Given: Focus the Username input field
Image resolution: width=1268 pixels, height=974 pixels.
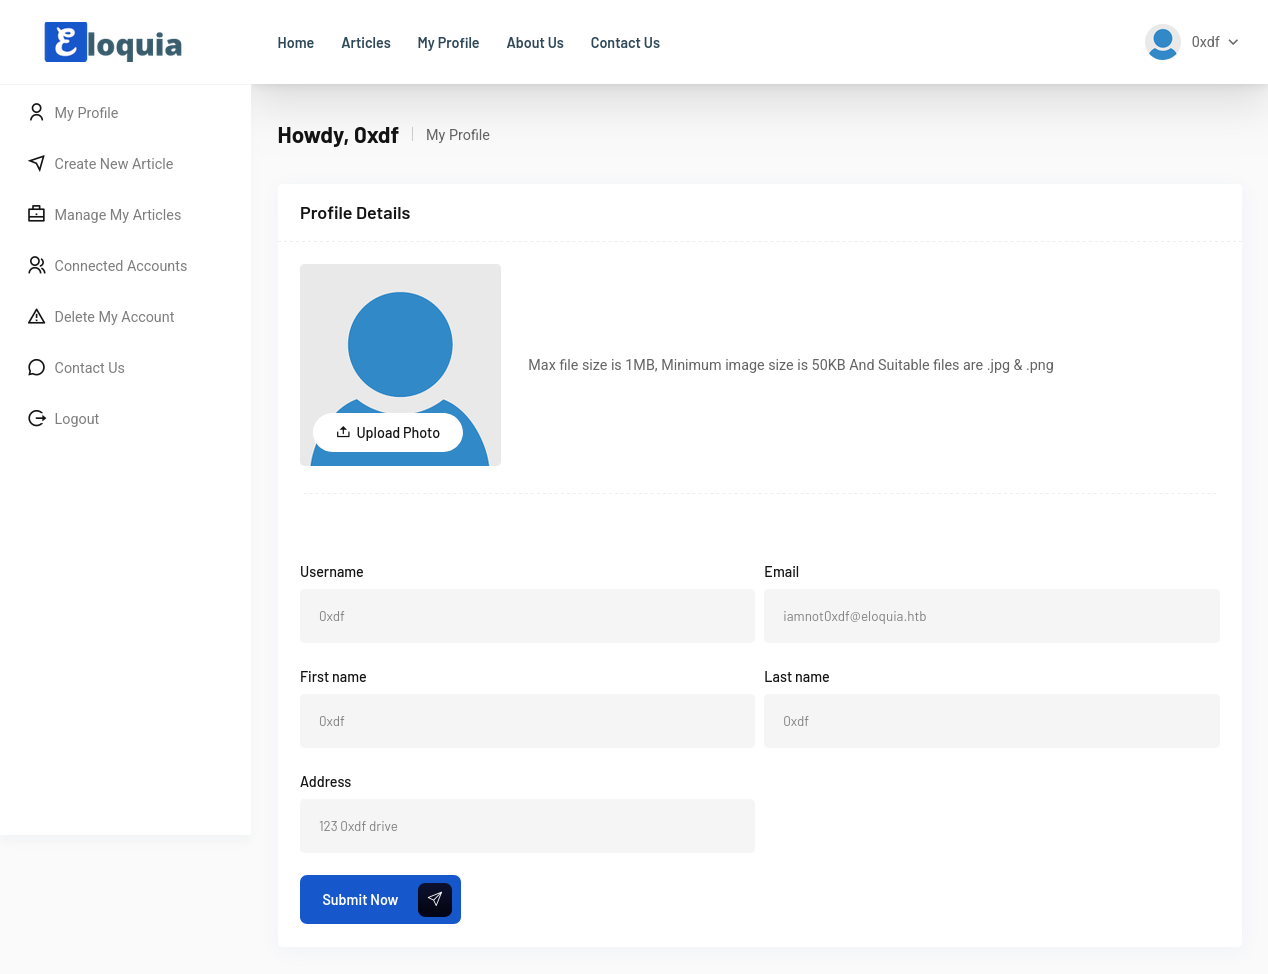Looking at the screenshot, I should (x=527, y=616).
